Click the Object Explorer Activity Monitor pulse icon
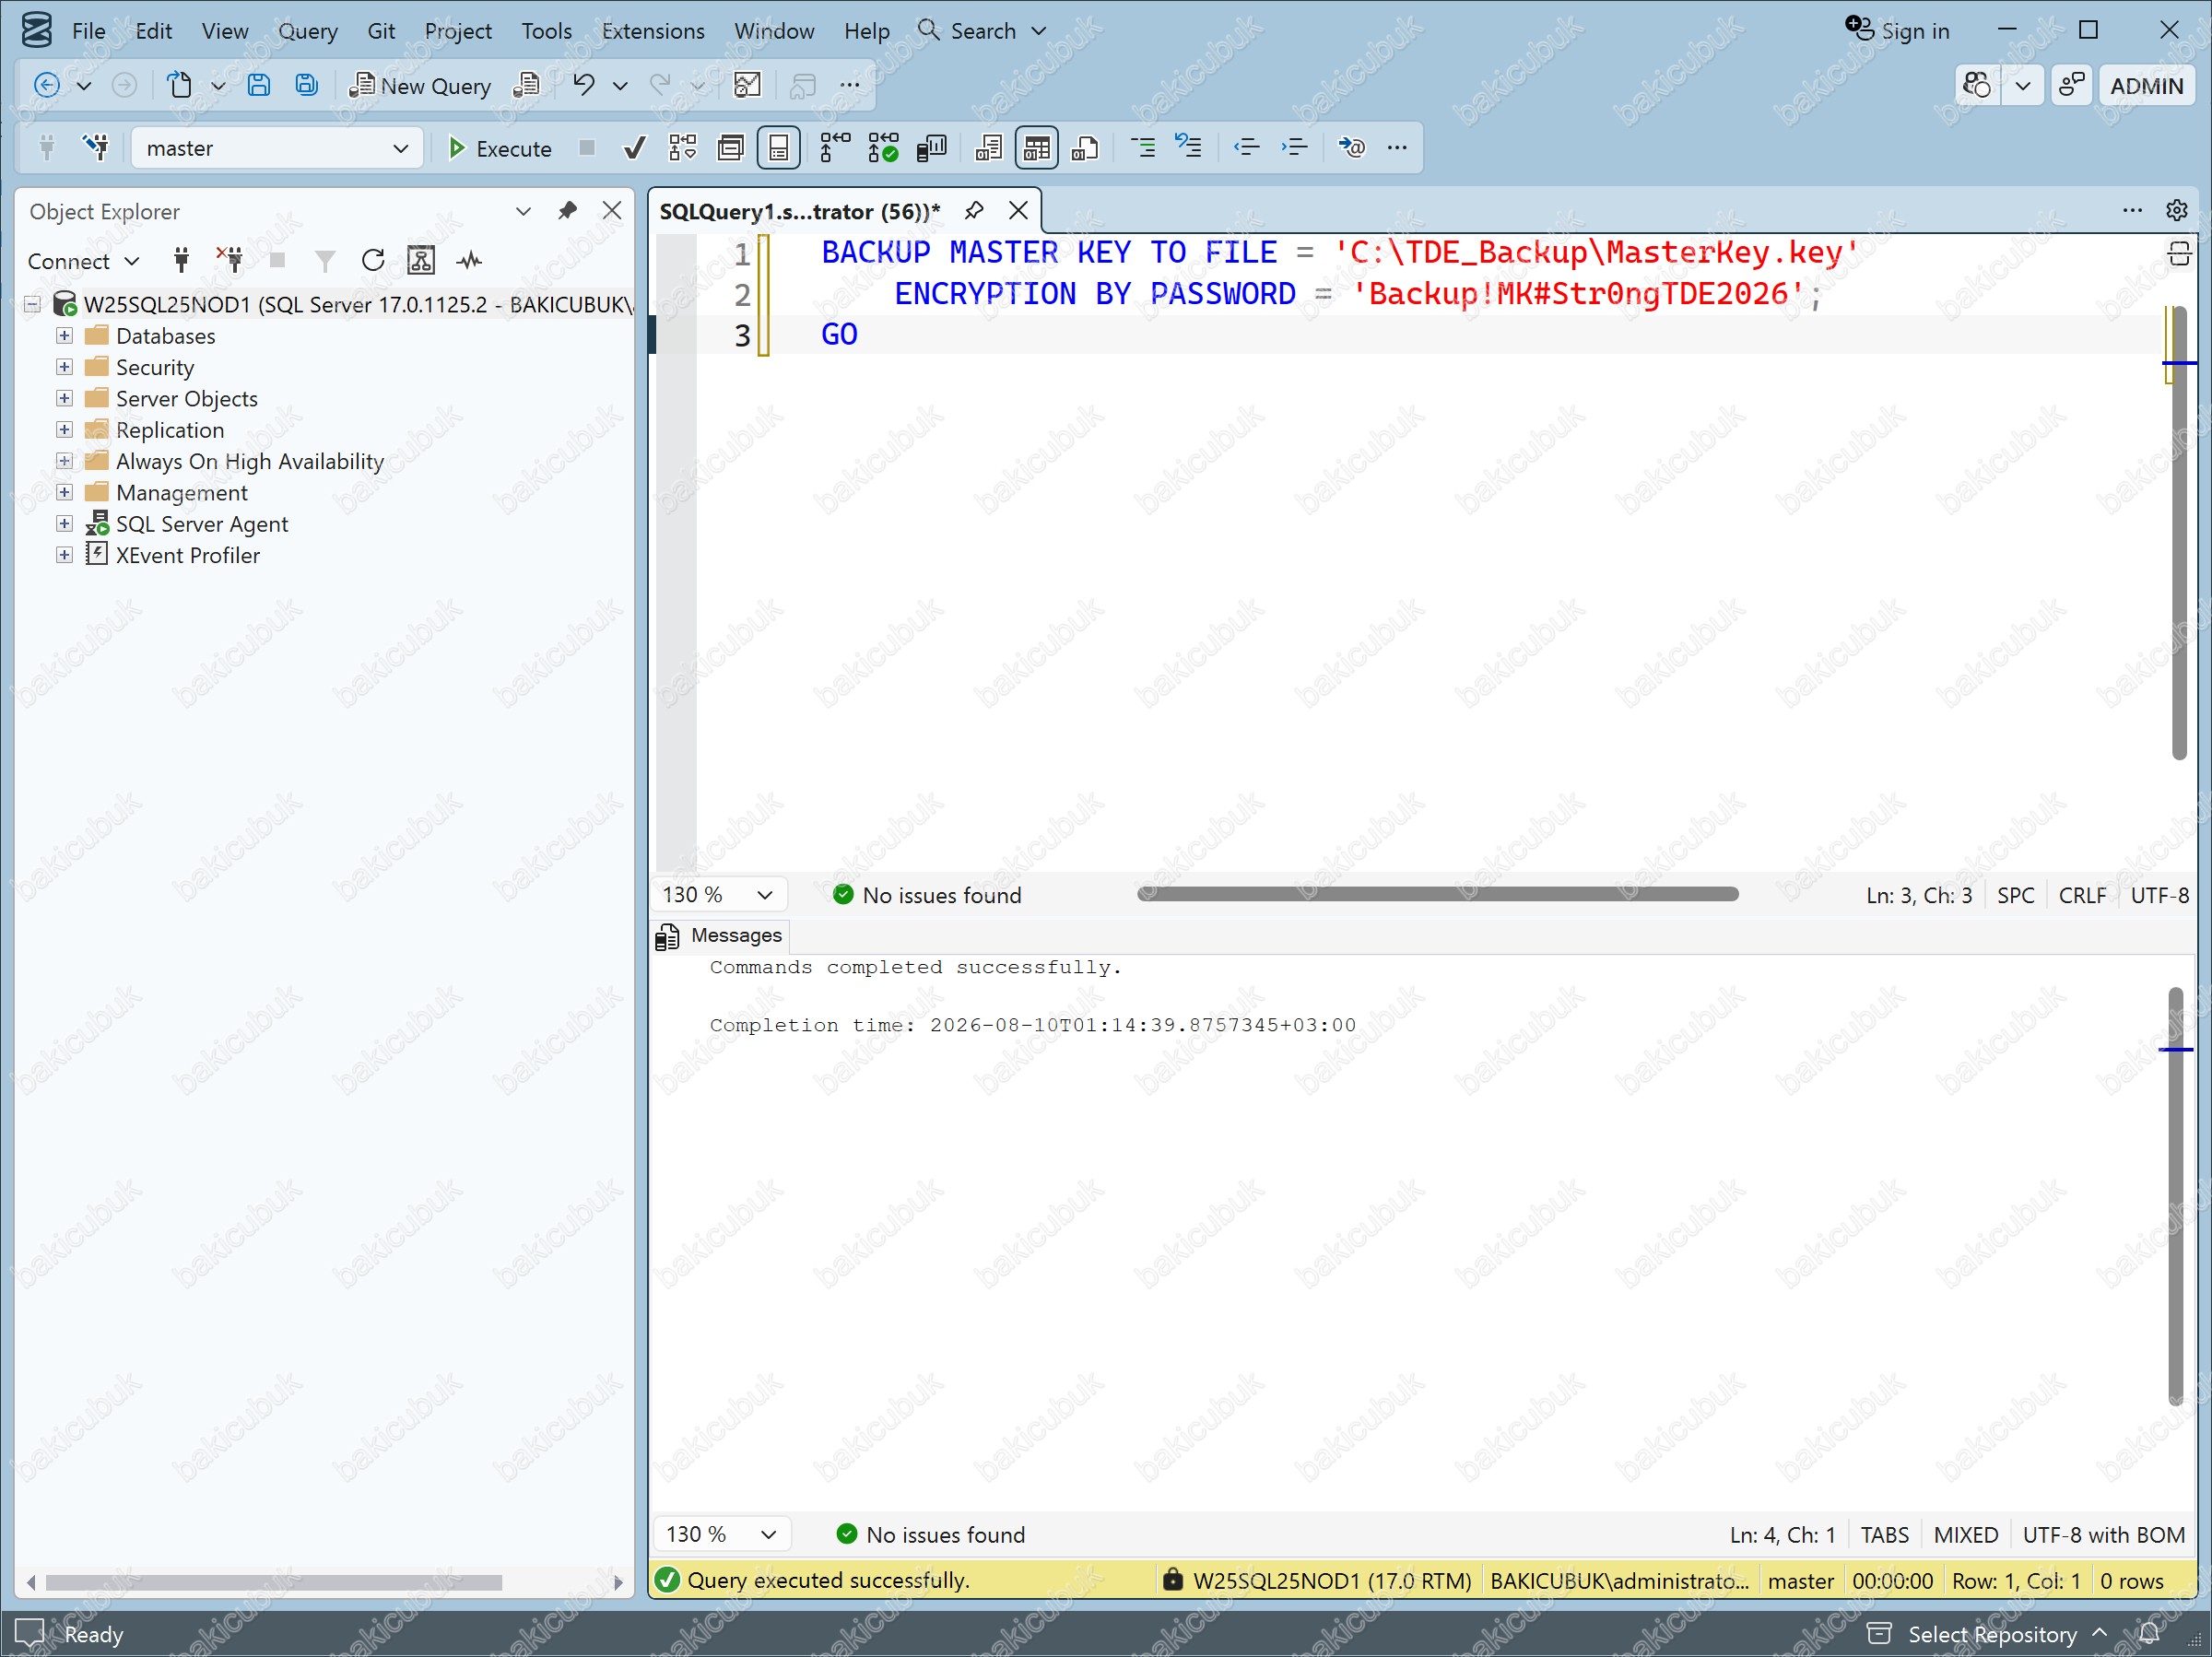This screenshot has height=1657, width=2212. [469, 261]
